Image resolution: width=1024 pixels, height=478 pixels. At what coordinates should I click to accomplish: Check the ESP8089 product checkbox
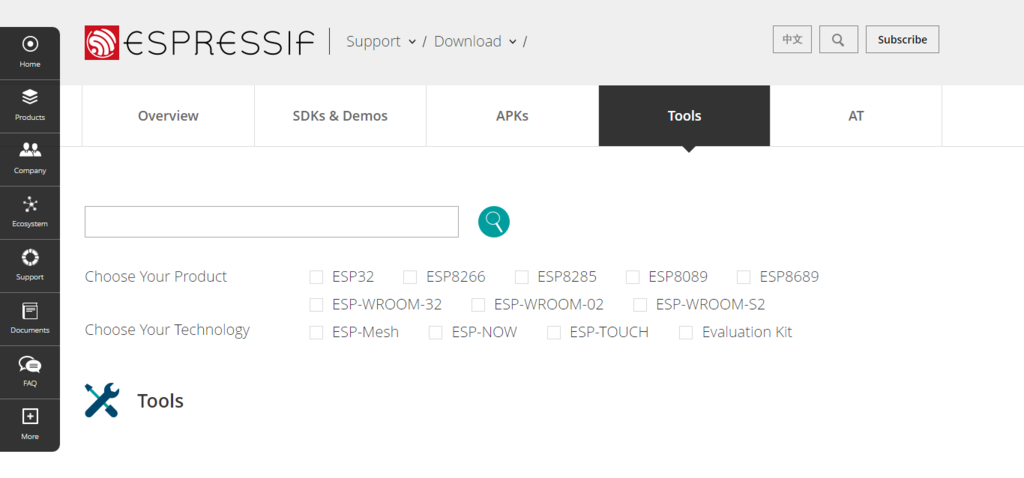(632, 278)
